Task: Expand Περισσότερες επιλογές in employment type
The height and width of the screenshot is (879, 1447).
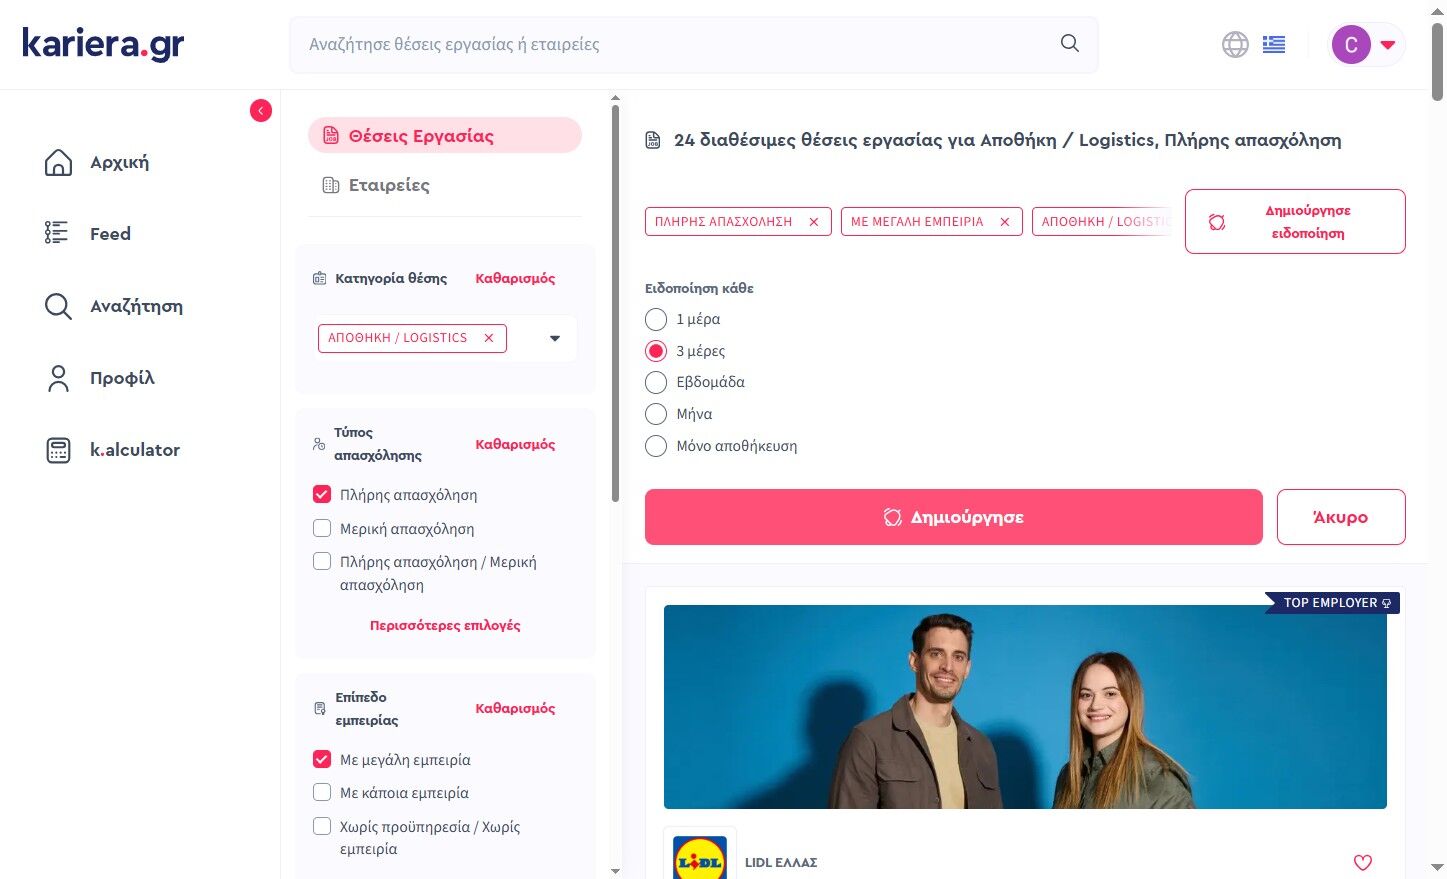Action: [445, 625]
